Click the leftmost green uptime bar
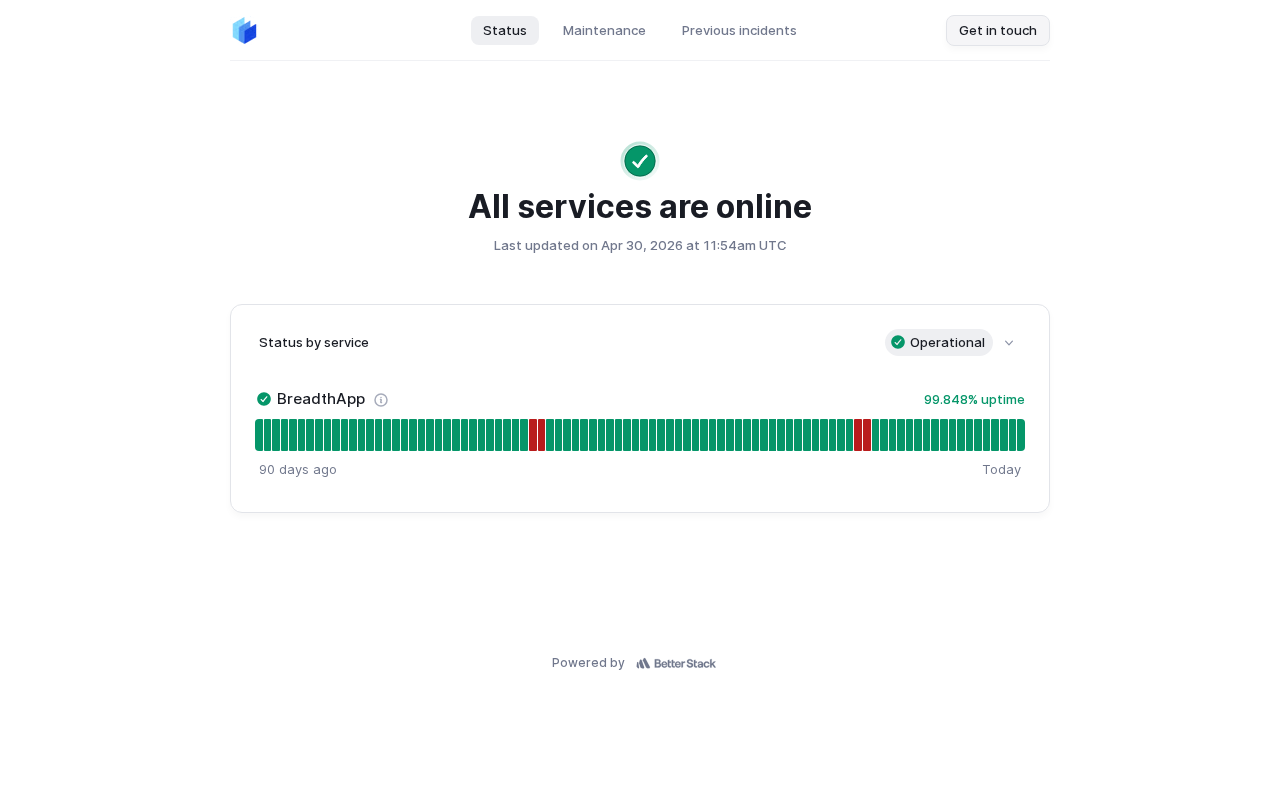Image resolution: width=1280 pixels, height=800 pixels. [x=259, y=435]
